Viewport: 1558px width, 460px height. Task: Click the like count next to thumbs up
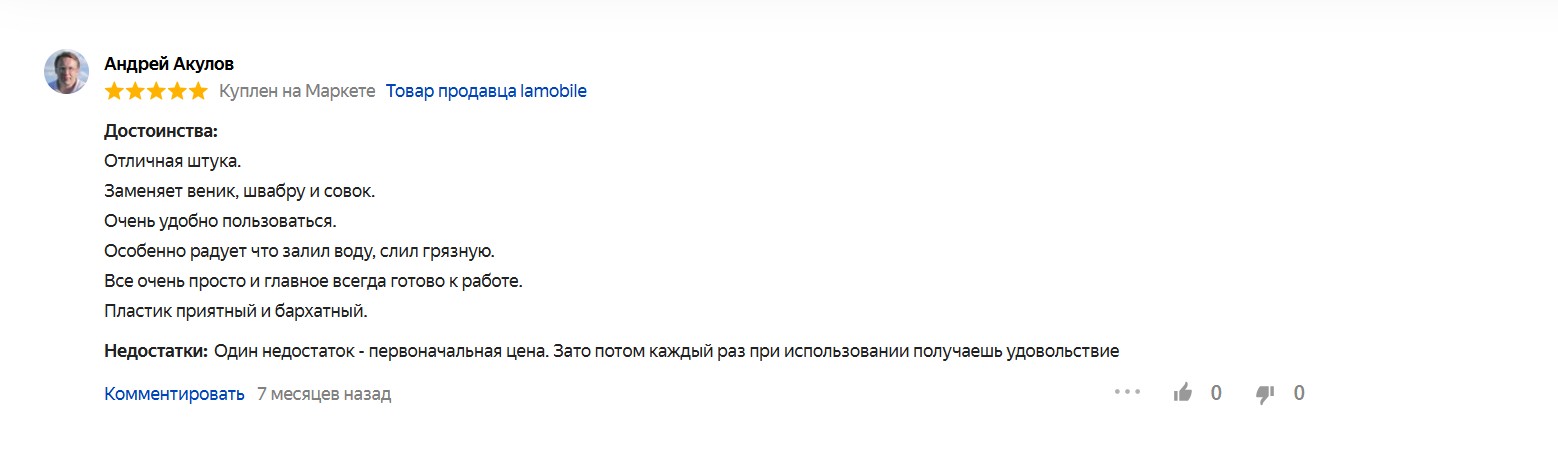[1216, 393]
